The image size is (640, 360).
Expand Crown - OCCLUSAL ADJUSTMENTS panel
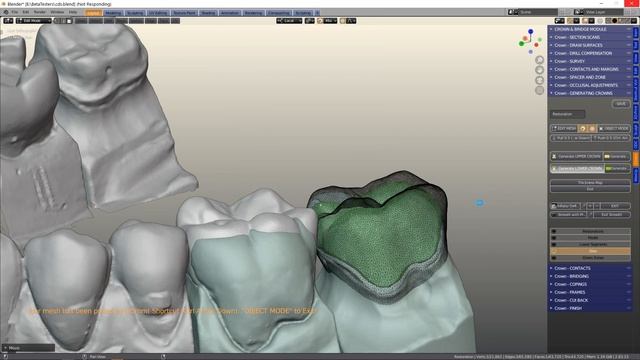pyautogui.click(x=590, y=85)
